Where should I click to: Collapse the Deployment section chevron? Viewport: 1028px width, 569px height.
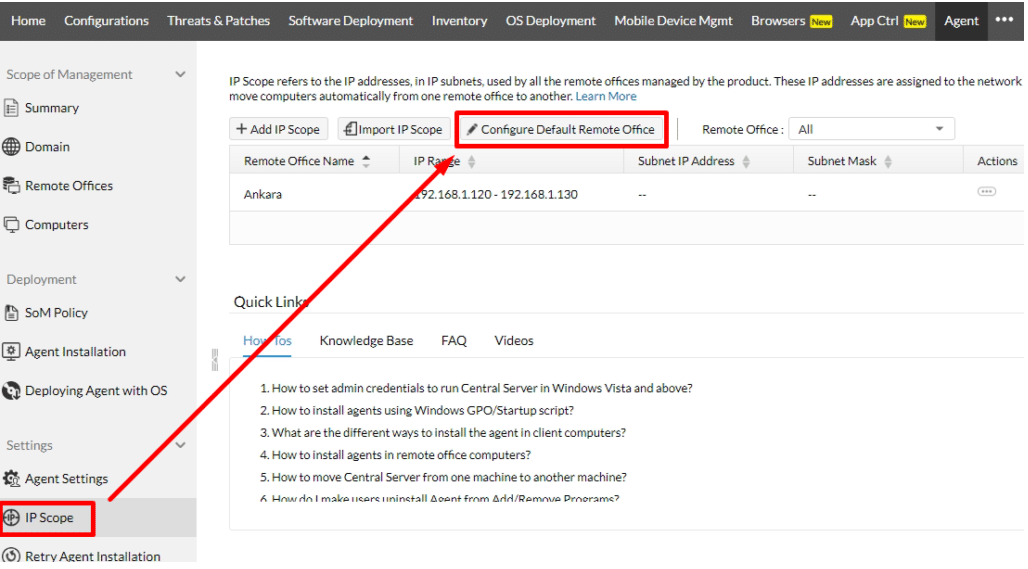click(180, 279)
